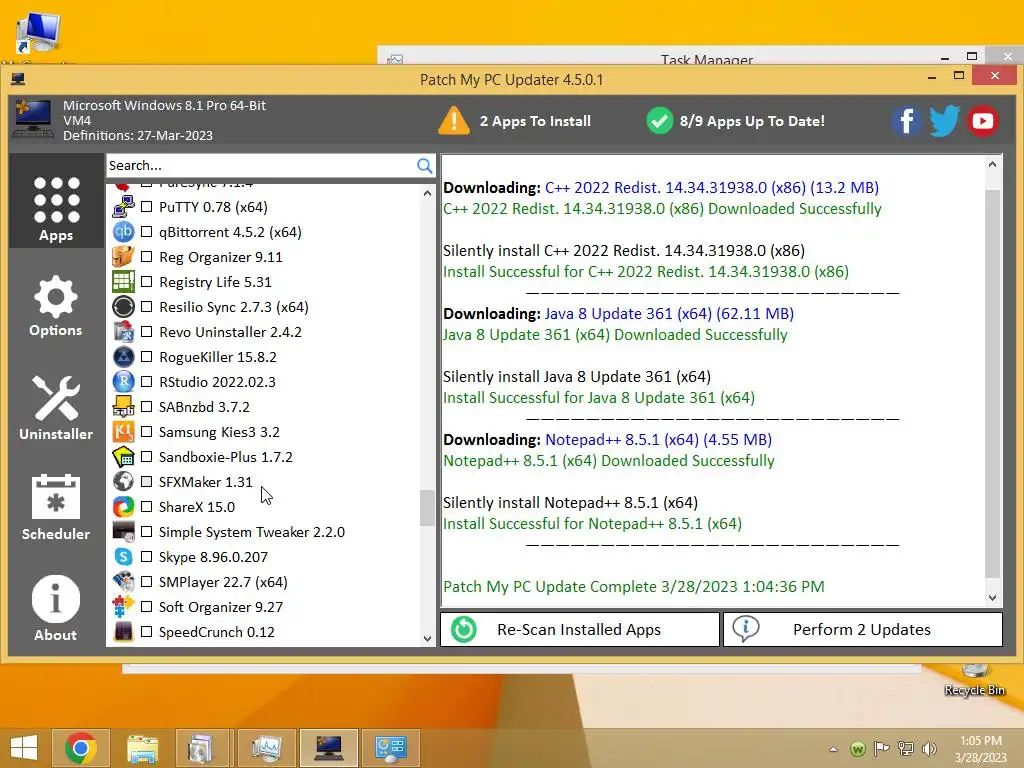Click the RogueKiller app icon
Screen dimensions: 1024x768
point(123,357)
